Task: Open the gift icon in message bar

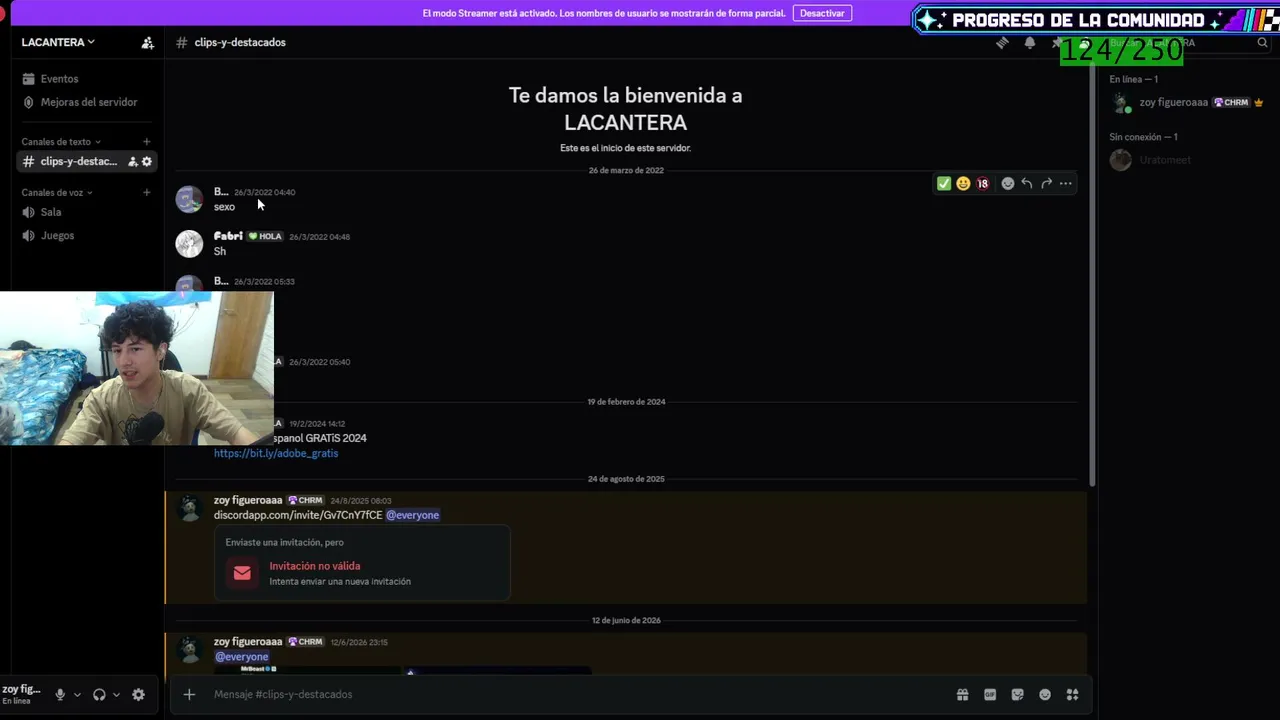Action: point(962,695)
